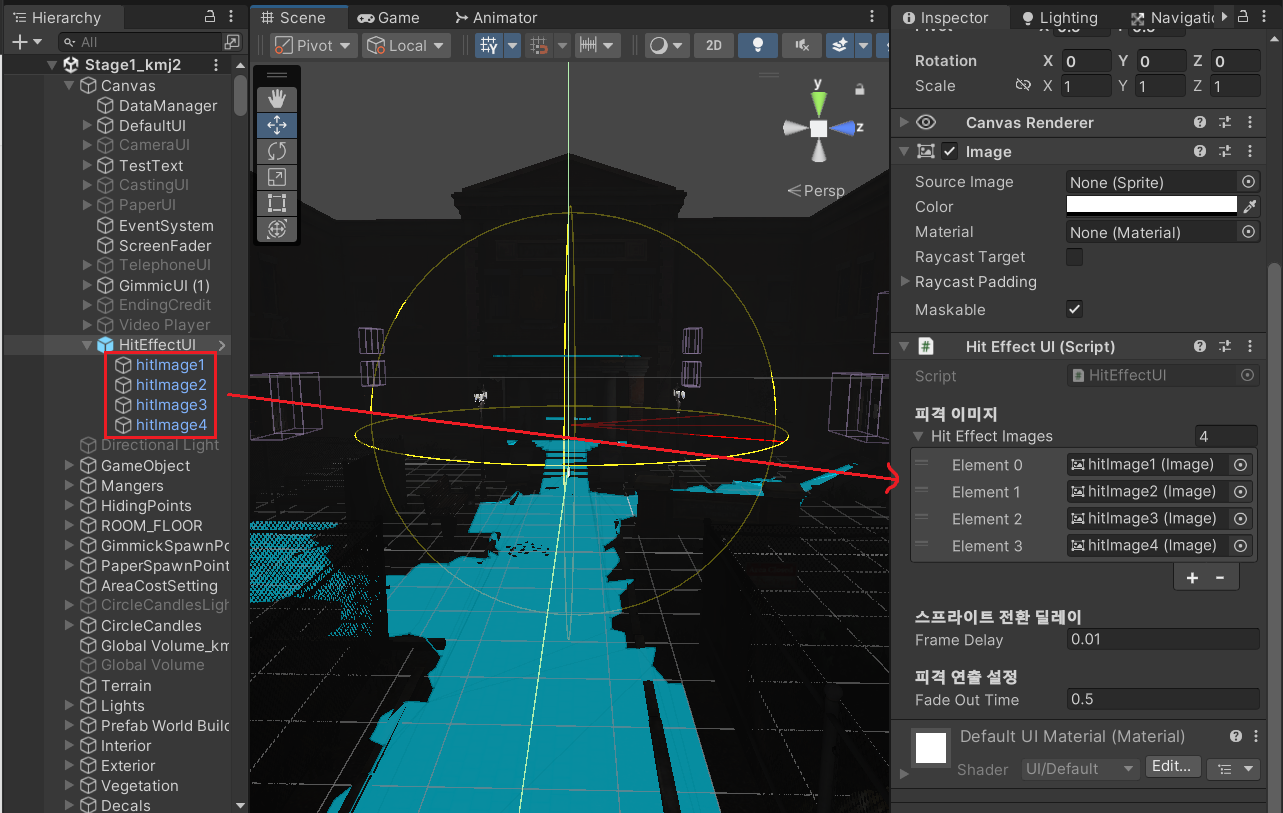Screen dimensions: 1283x813
Task: Toggle Scale constrained proportions link
Action: [x=1022, y=86]
